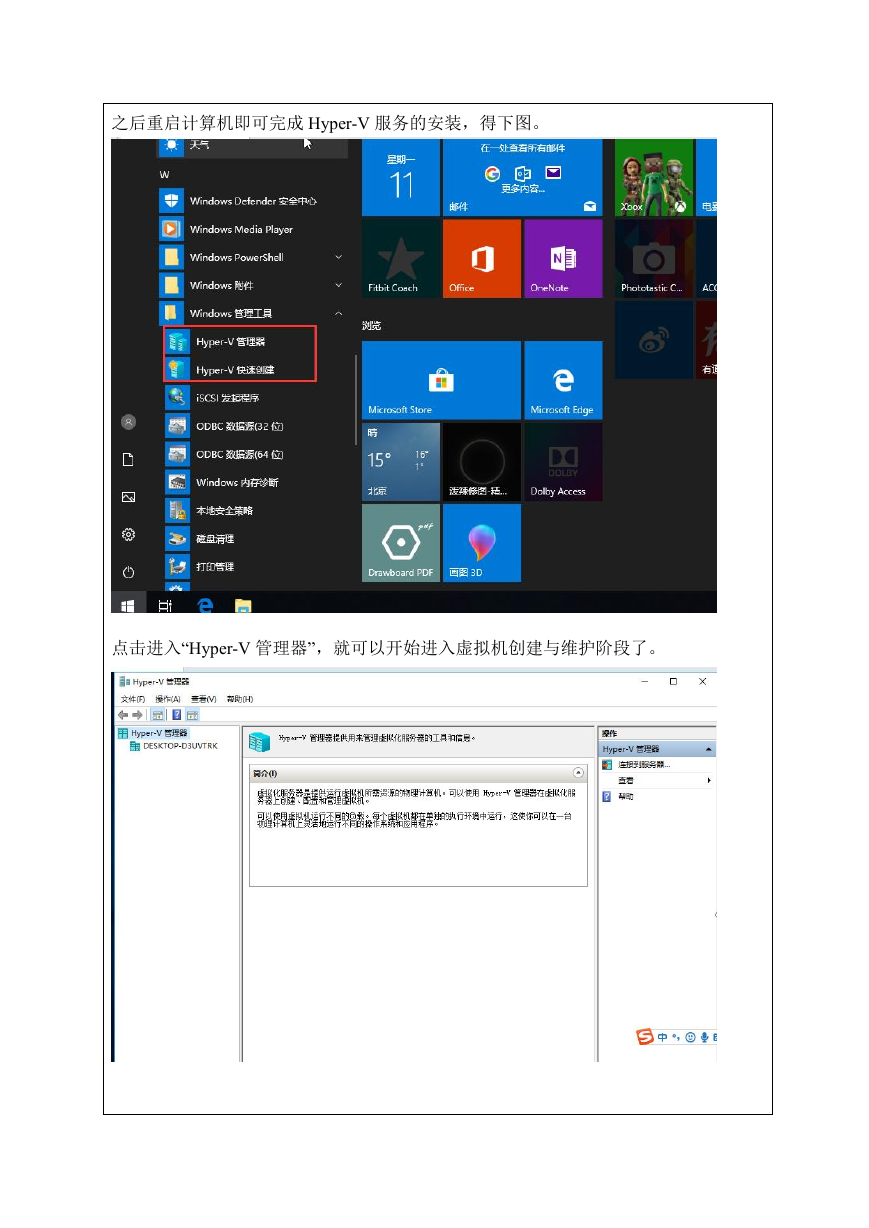
Task: Collapse the 简介(I) section arrow
Action: click(578, 773)
